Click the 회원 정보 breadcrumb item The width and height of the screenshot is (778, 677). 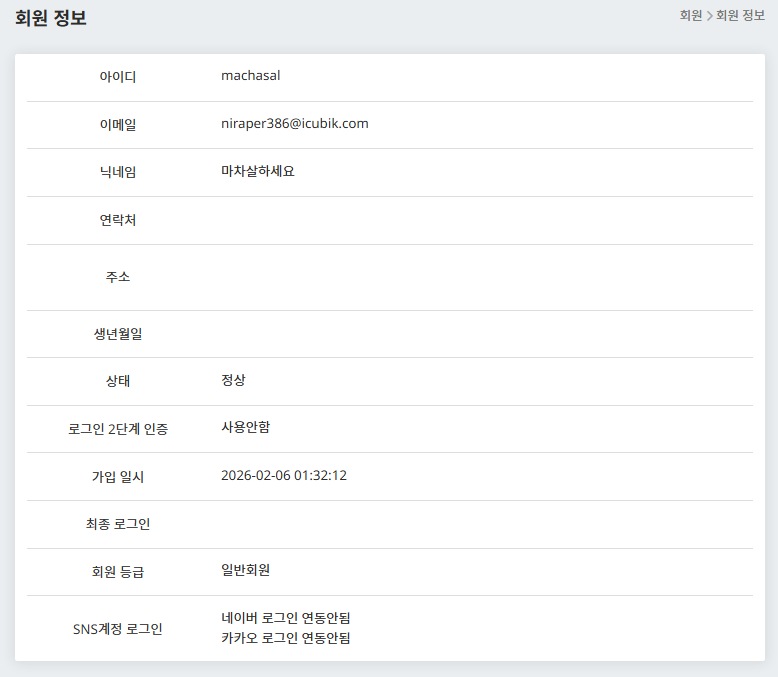(741, 16)
